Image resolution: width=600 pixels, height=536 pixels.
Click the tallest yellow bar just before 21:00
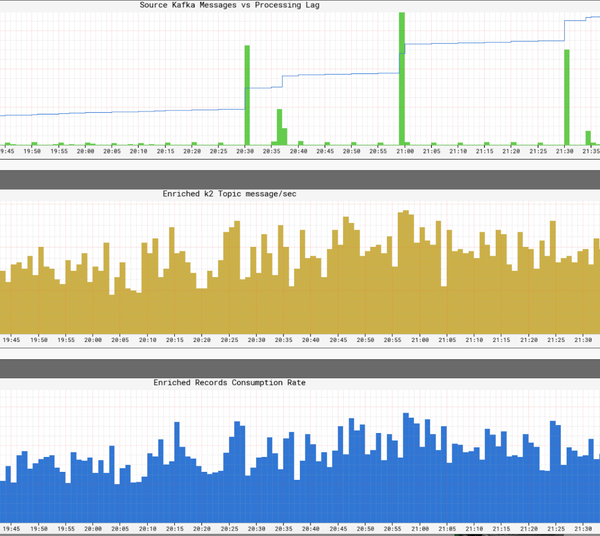[x=406, y=272]
